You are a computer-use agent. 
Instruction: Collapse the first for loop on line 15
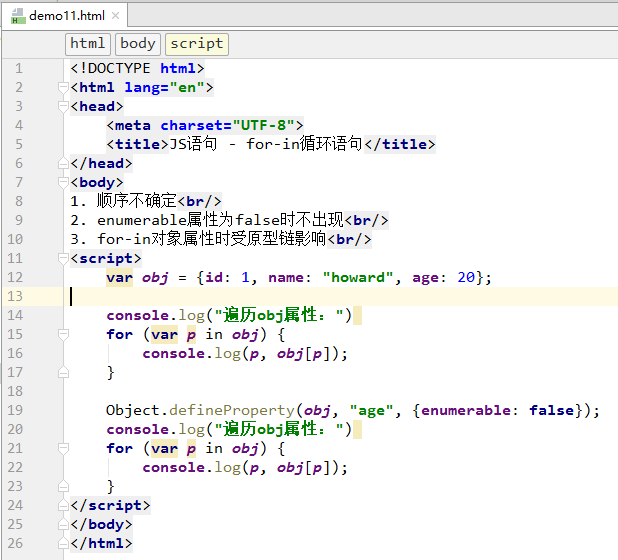(63, 334)
